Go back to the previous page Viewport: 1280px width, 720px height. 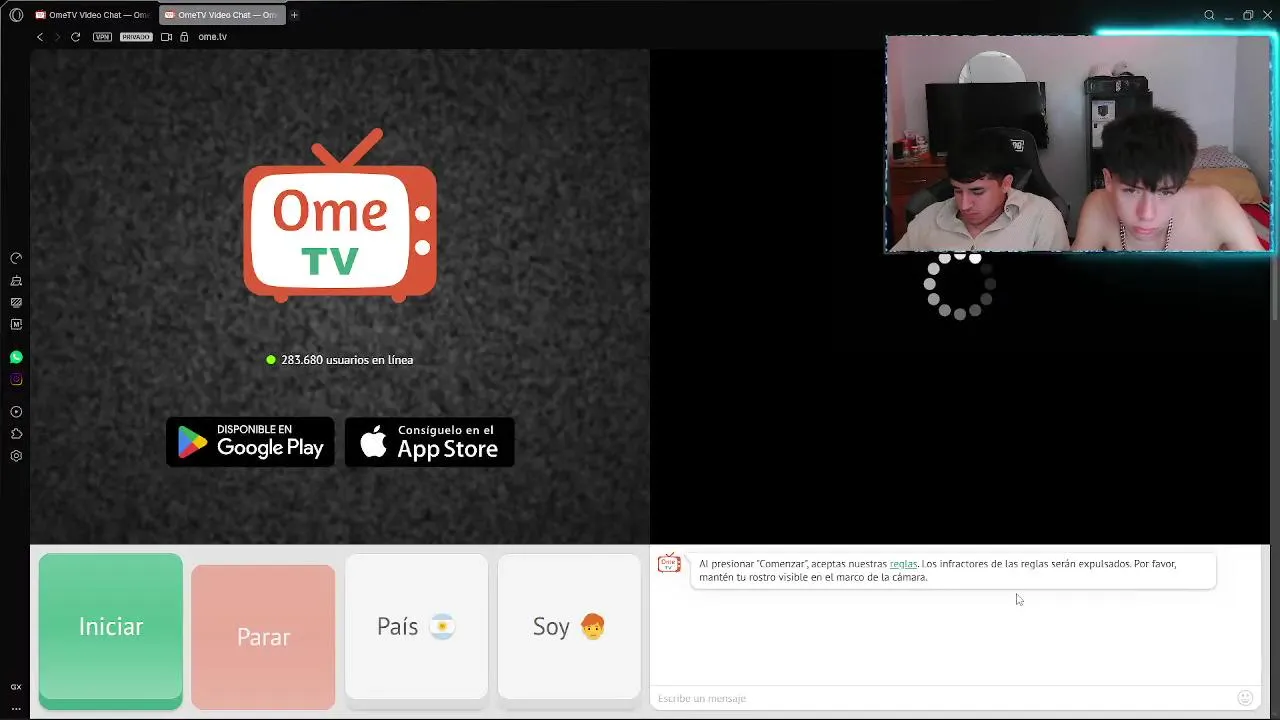point(40,37)
